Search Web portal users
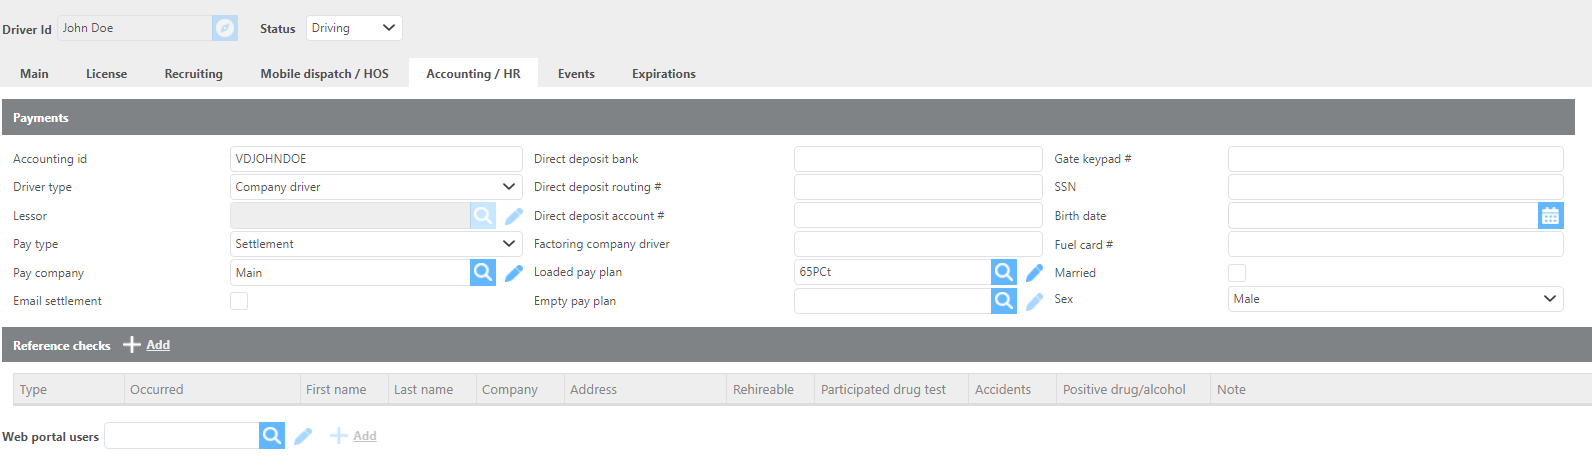Viewport: 1592px width, 468px height. 272,436
